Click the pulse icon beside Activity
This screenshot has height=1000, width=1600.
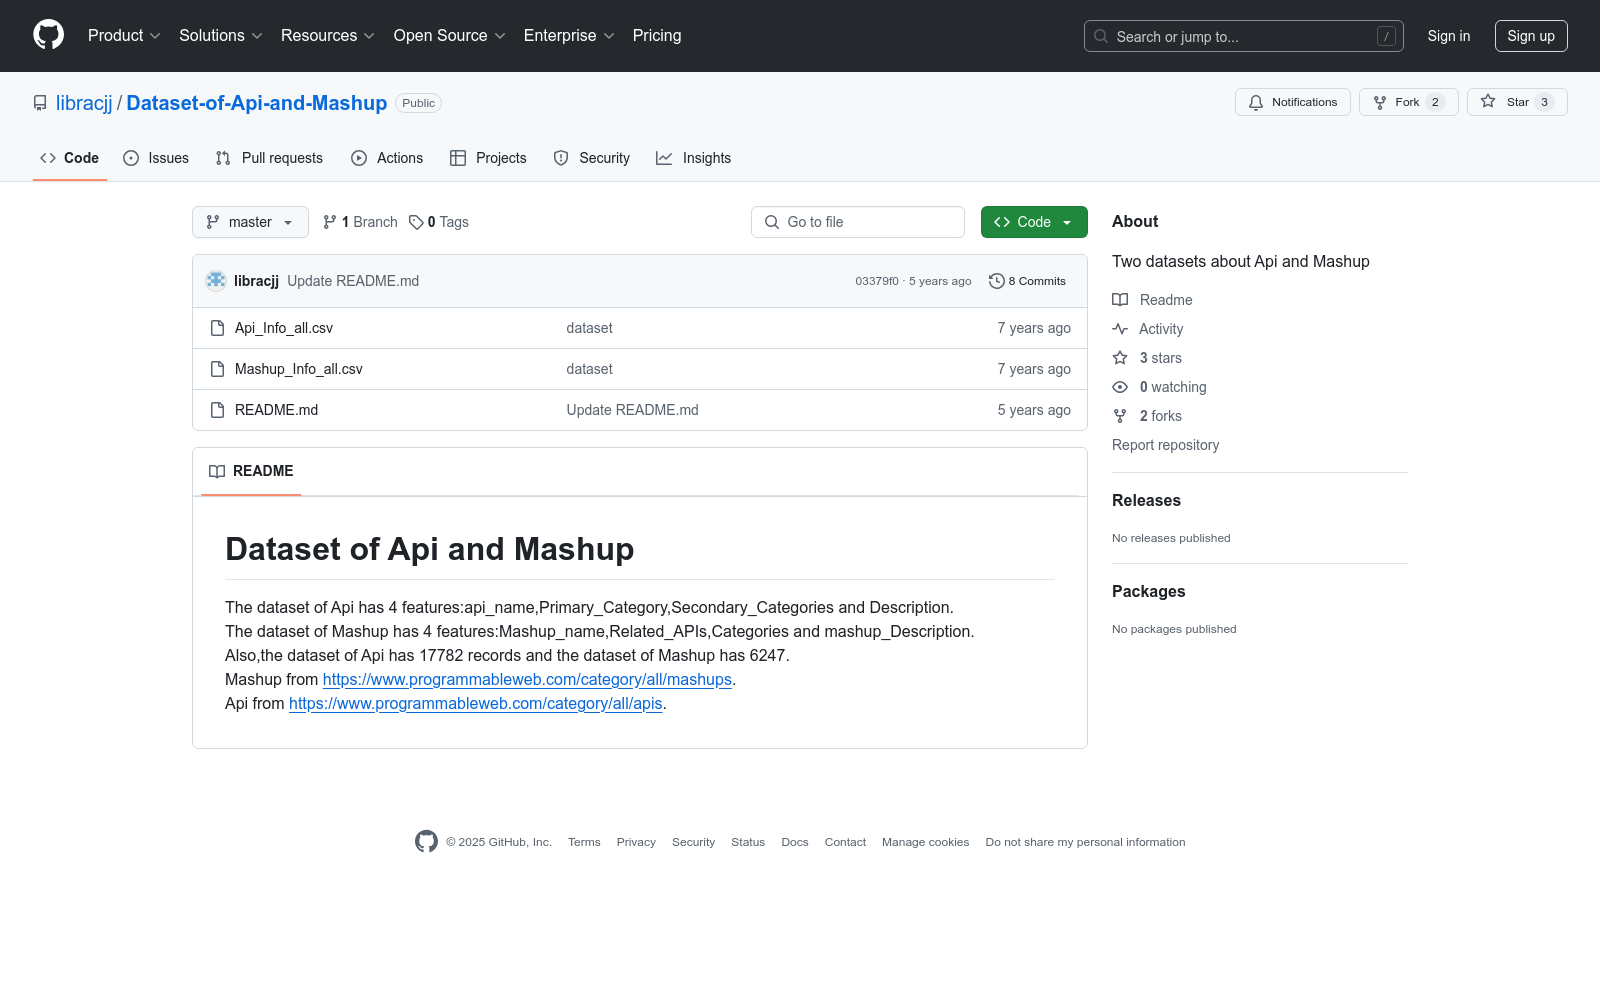coord(1120,329)
